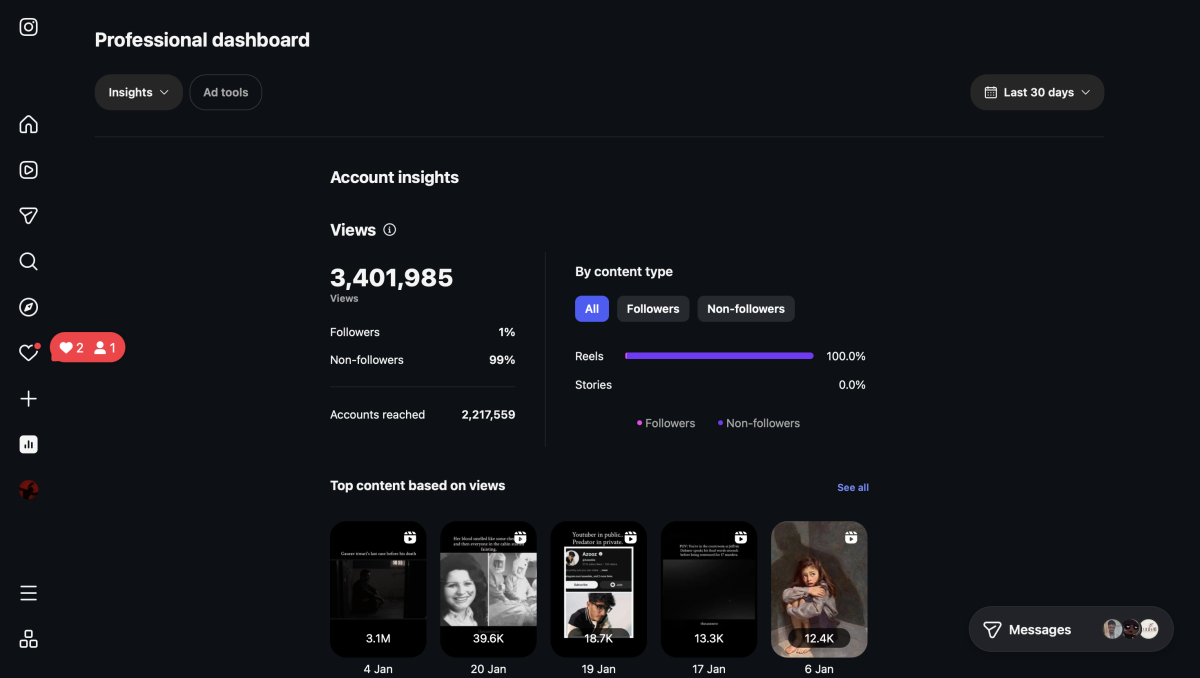Screen dimensions: 1200x678
Task: Open the Last 30 days date range
Action: [1037, 92]
